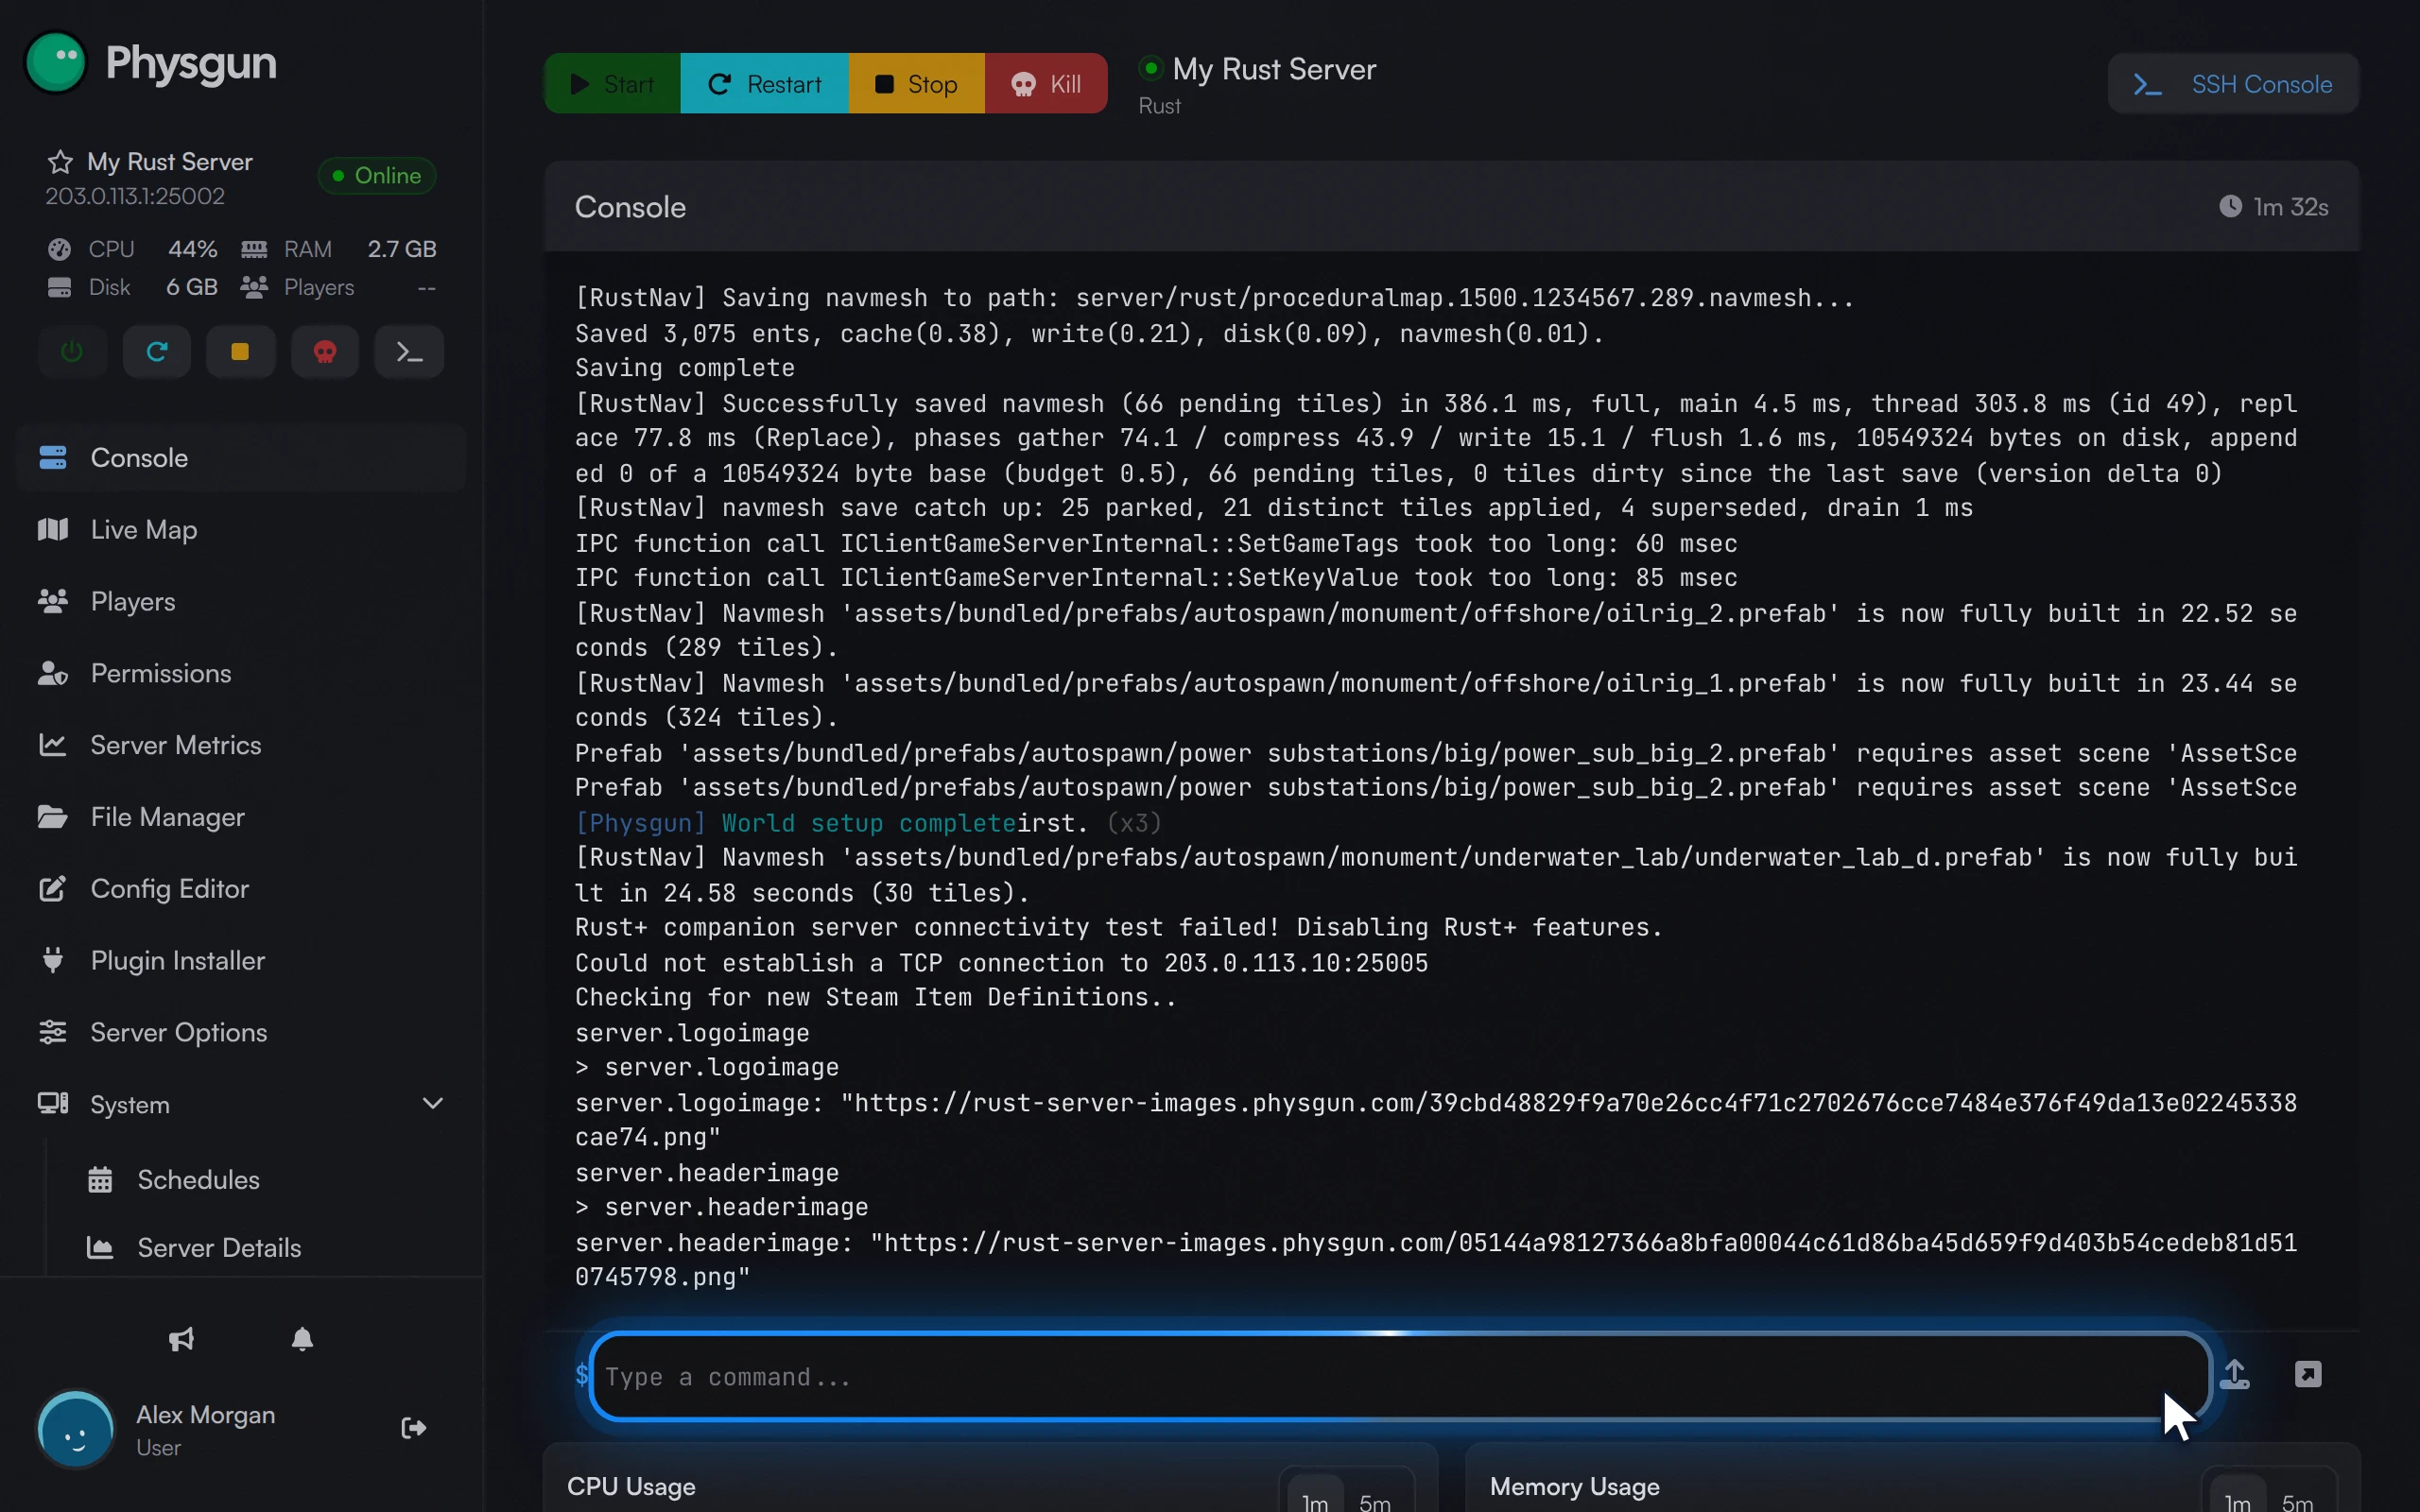This screenshot has height=1512, width=2420.
Task: Click the sidebar yellow stop square icon
Action: [x=240, y=352]
